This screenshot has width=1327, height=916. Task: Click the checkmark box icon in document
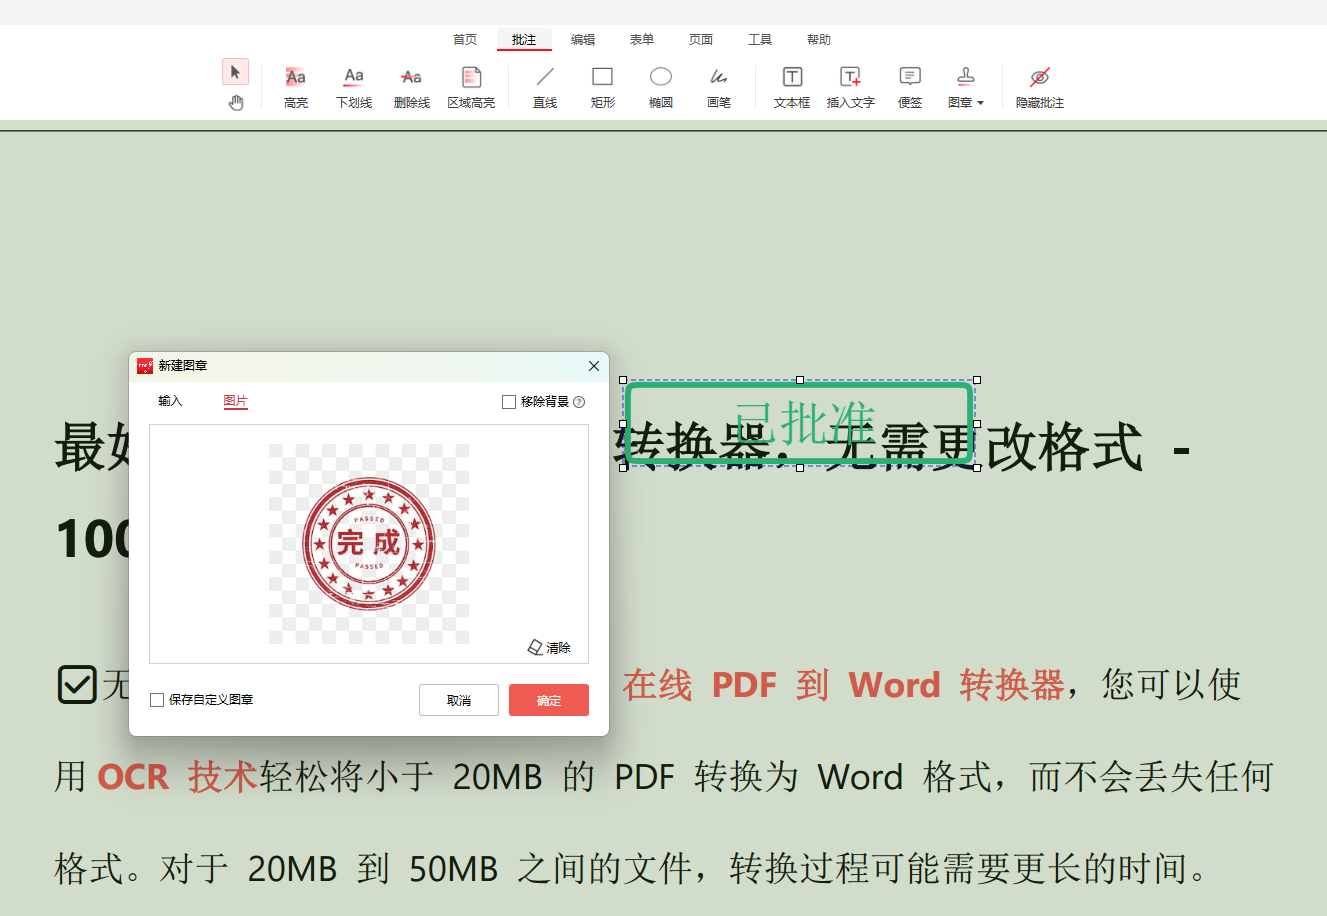[77, 685]
